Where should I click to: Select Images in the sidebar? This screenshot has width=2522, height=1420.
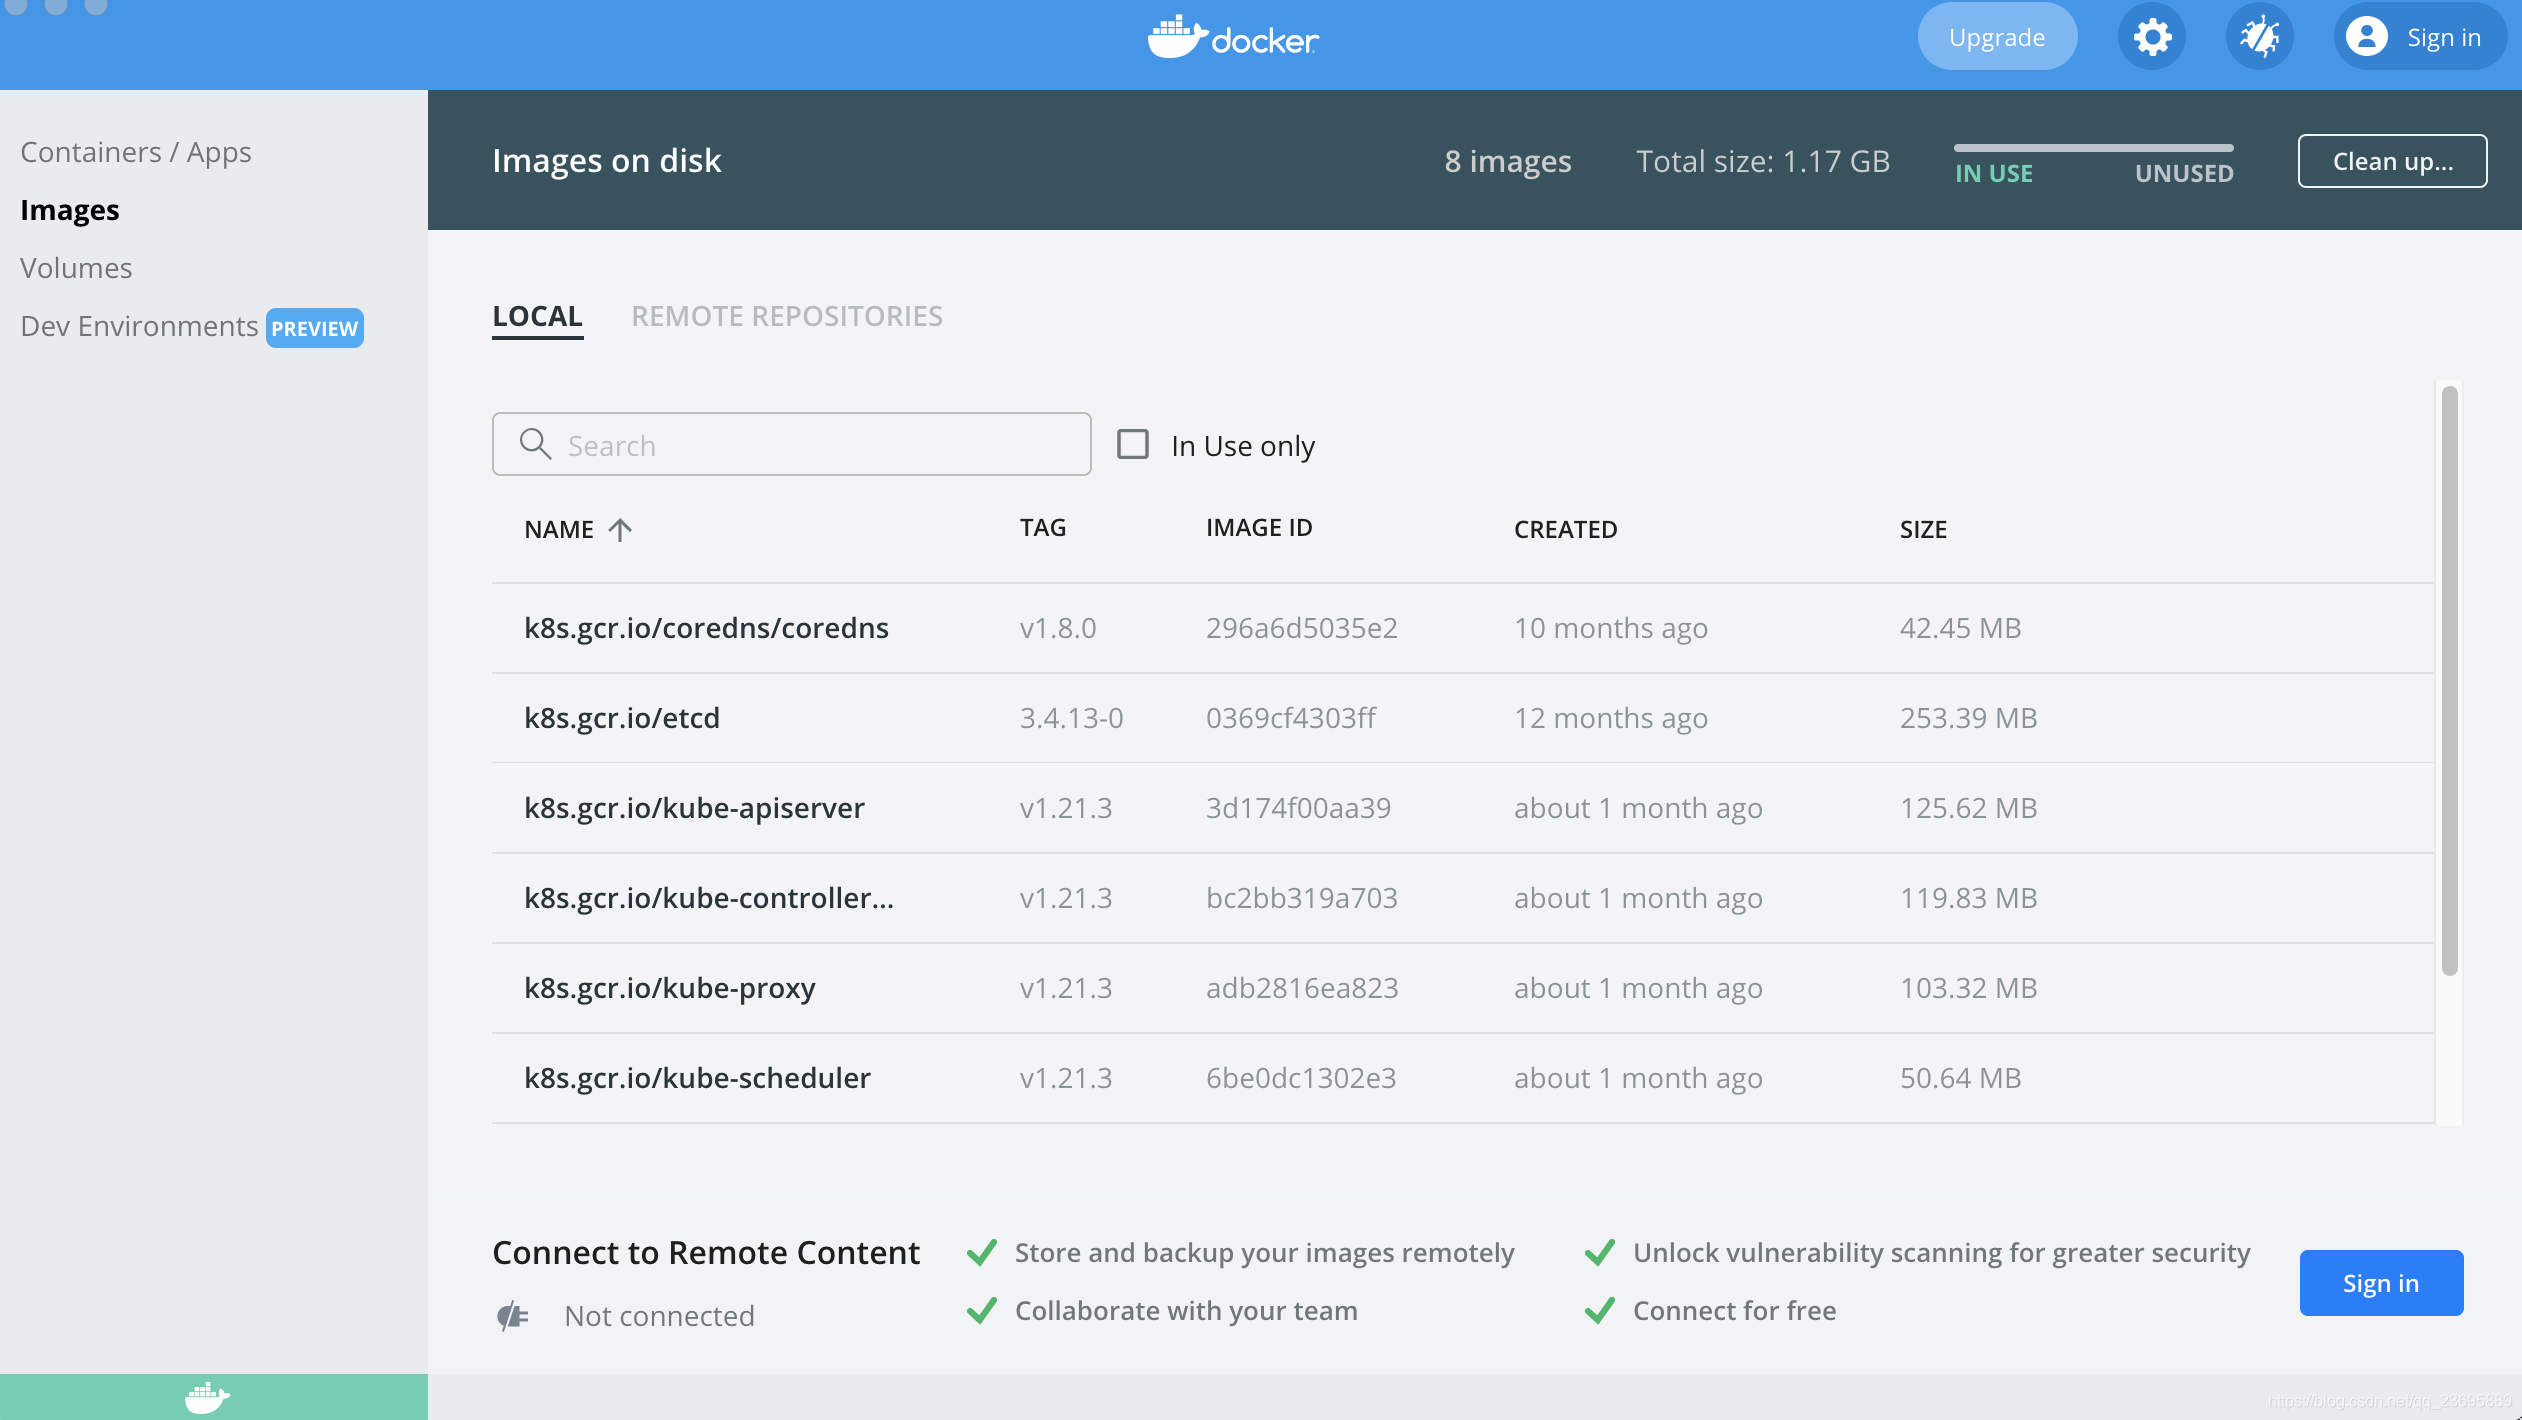[70, 210]
